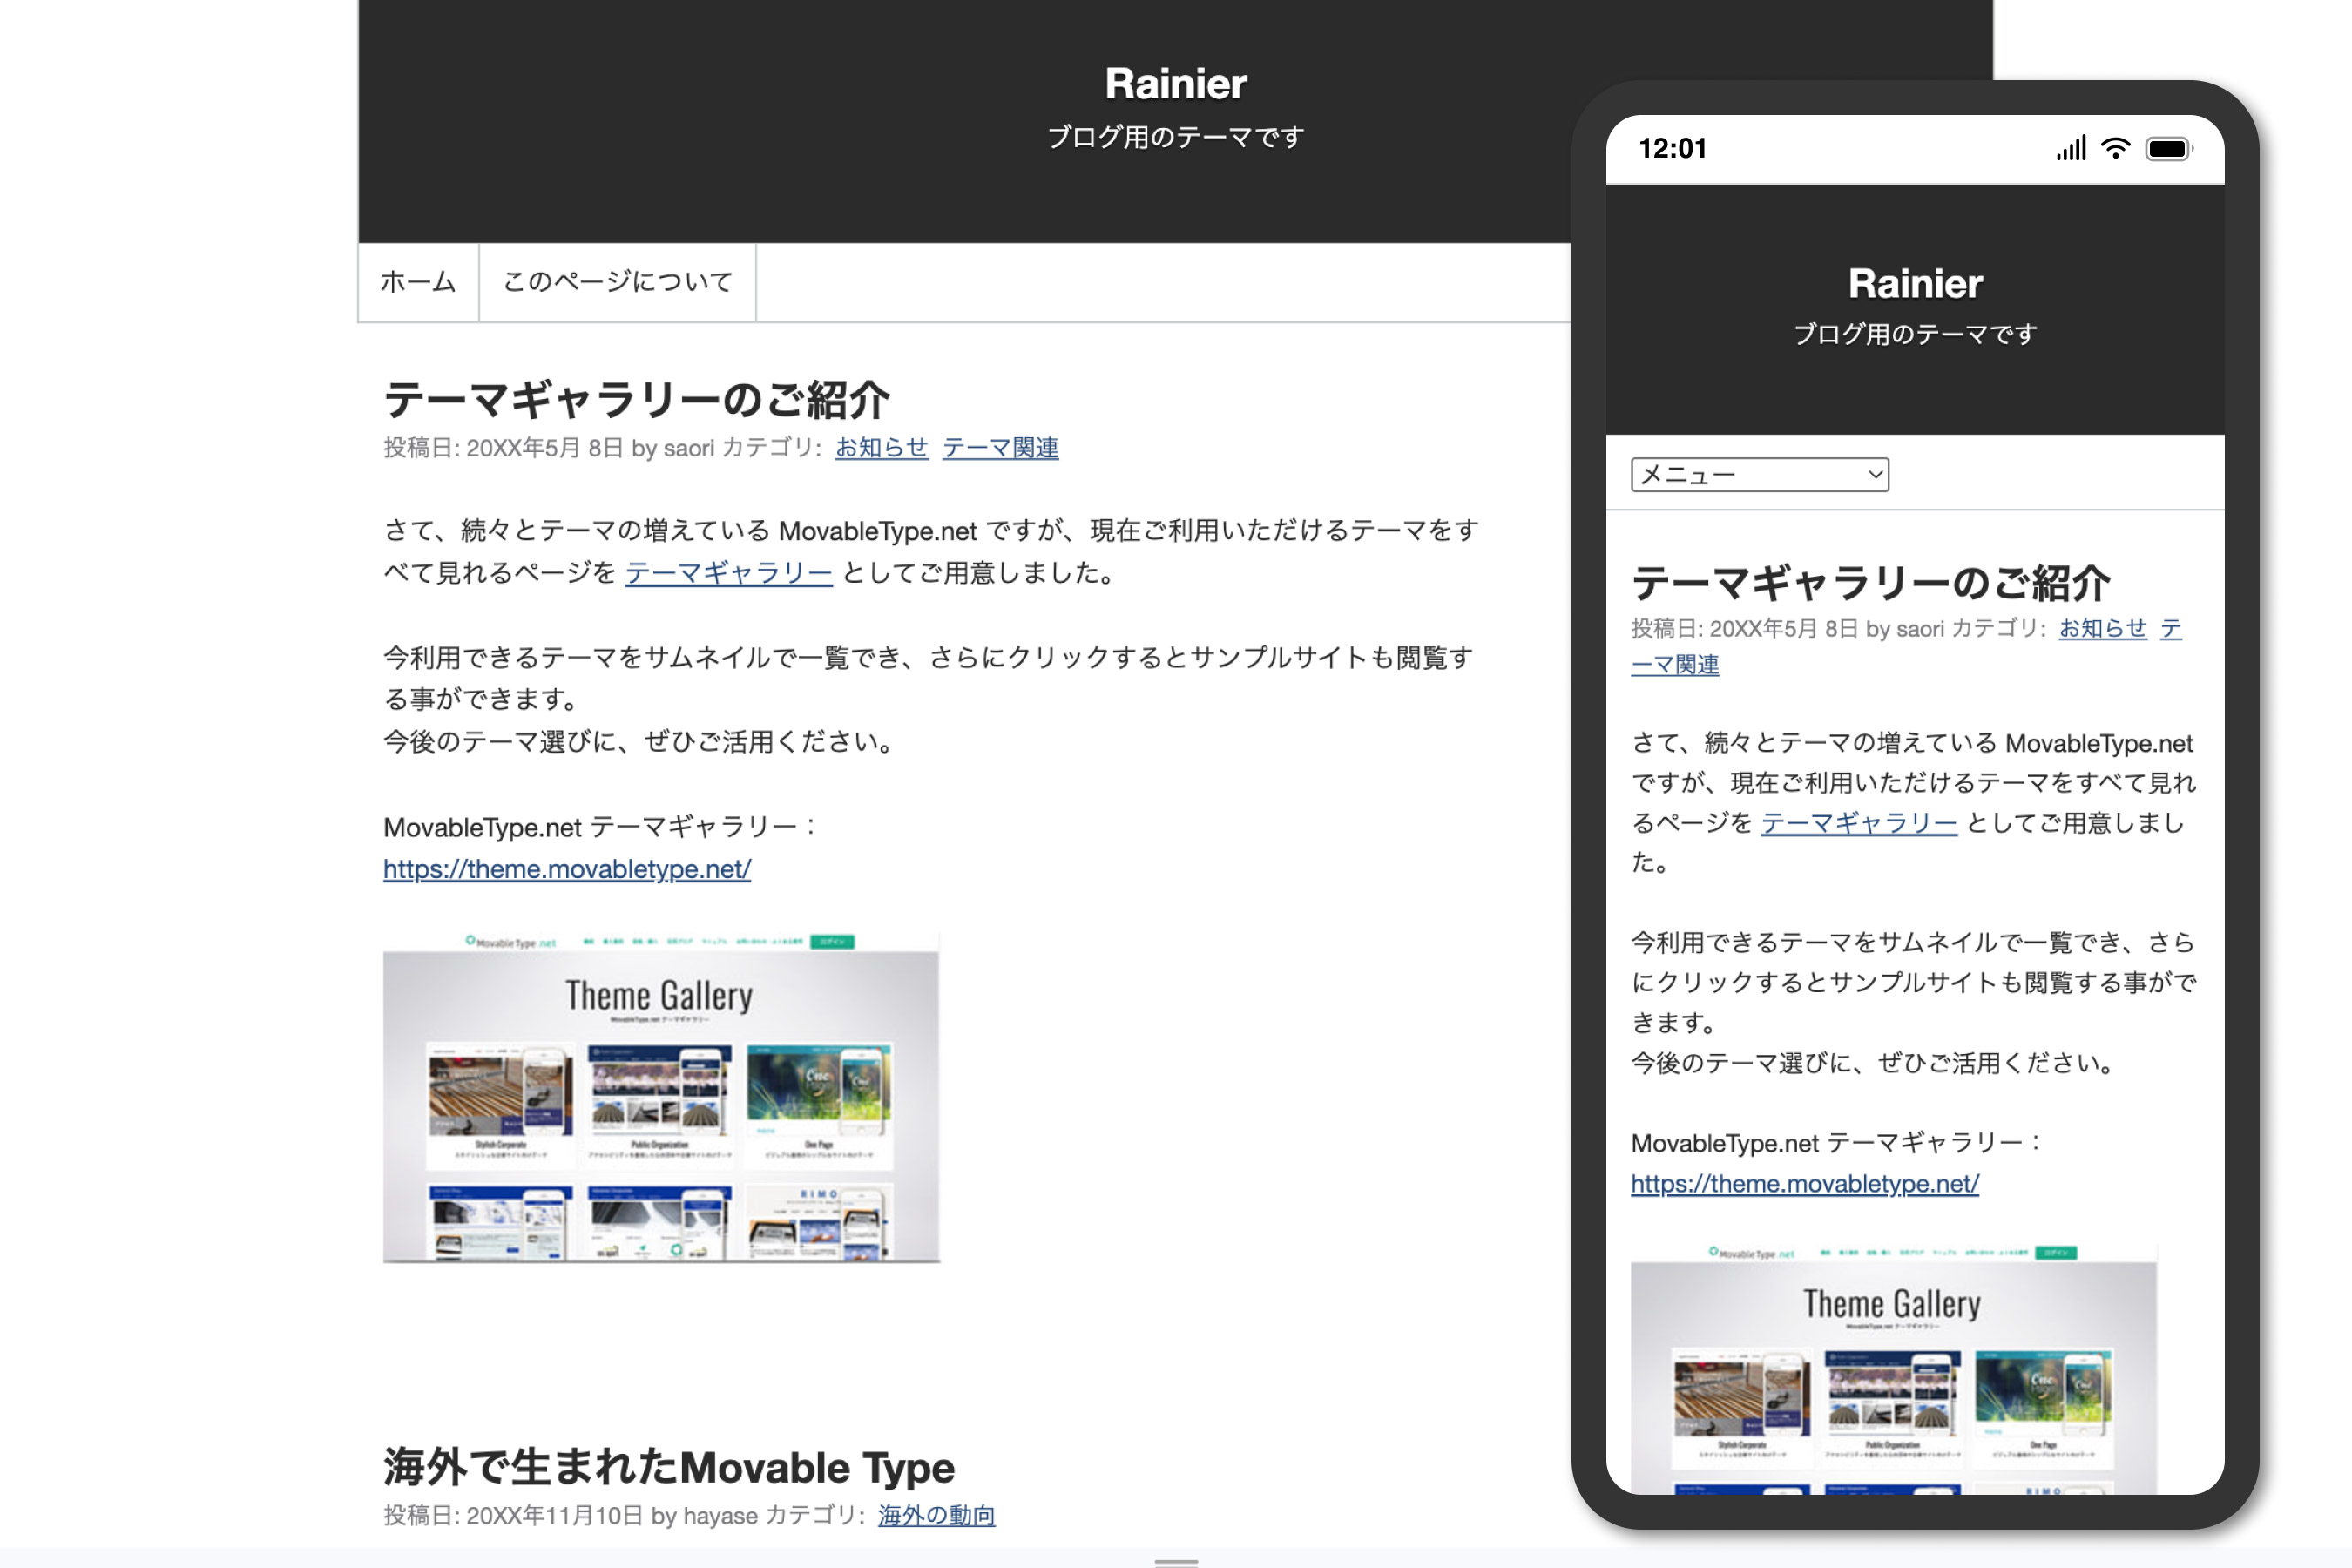
Task: Click the phone battery status icon
Action: [2167, 149]
